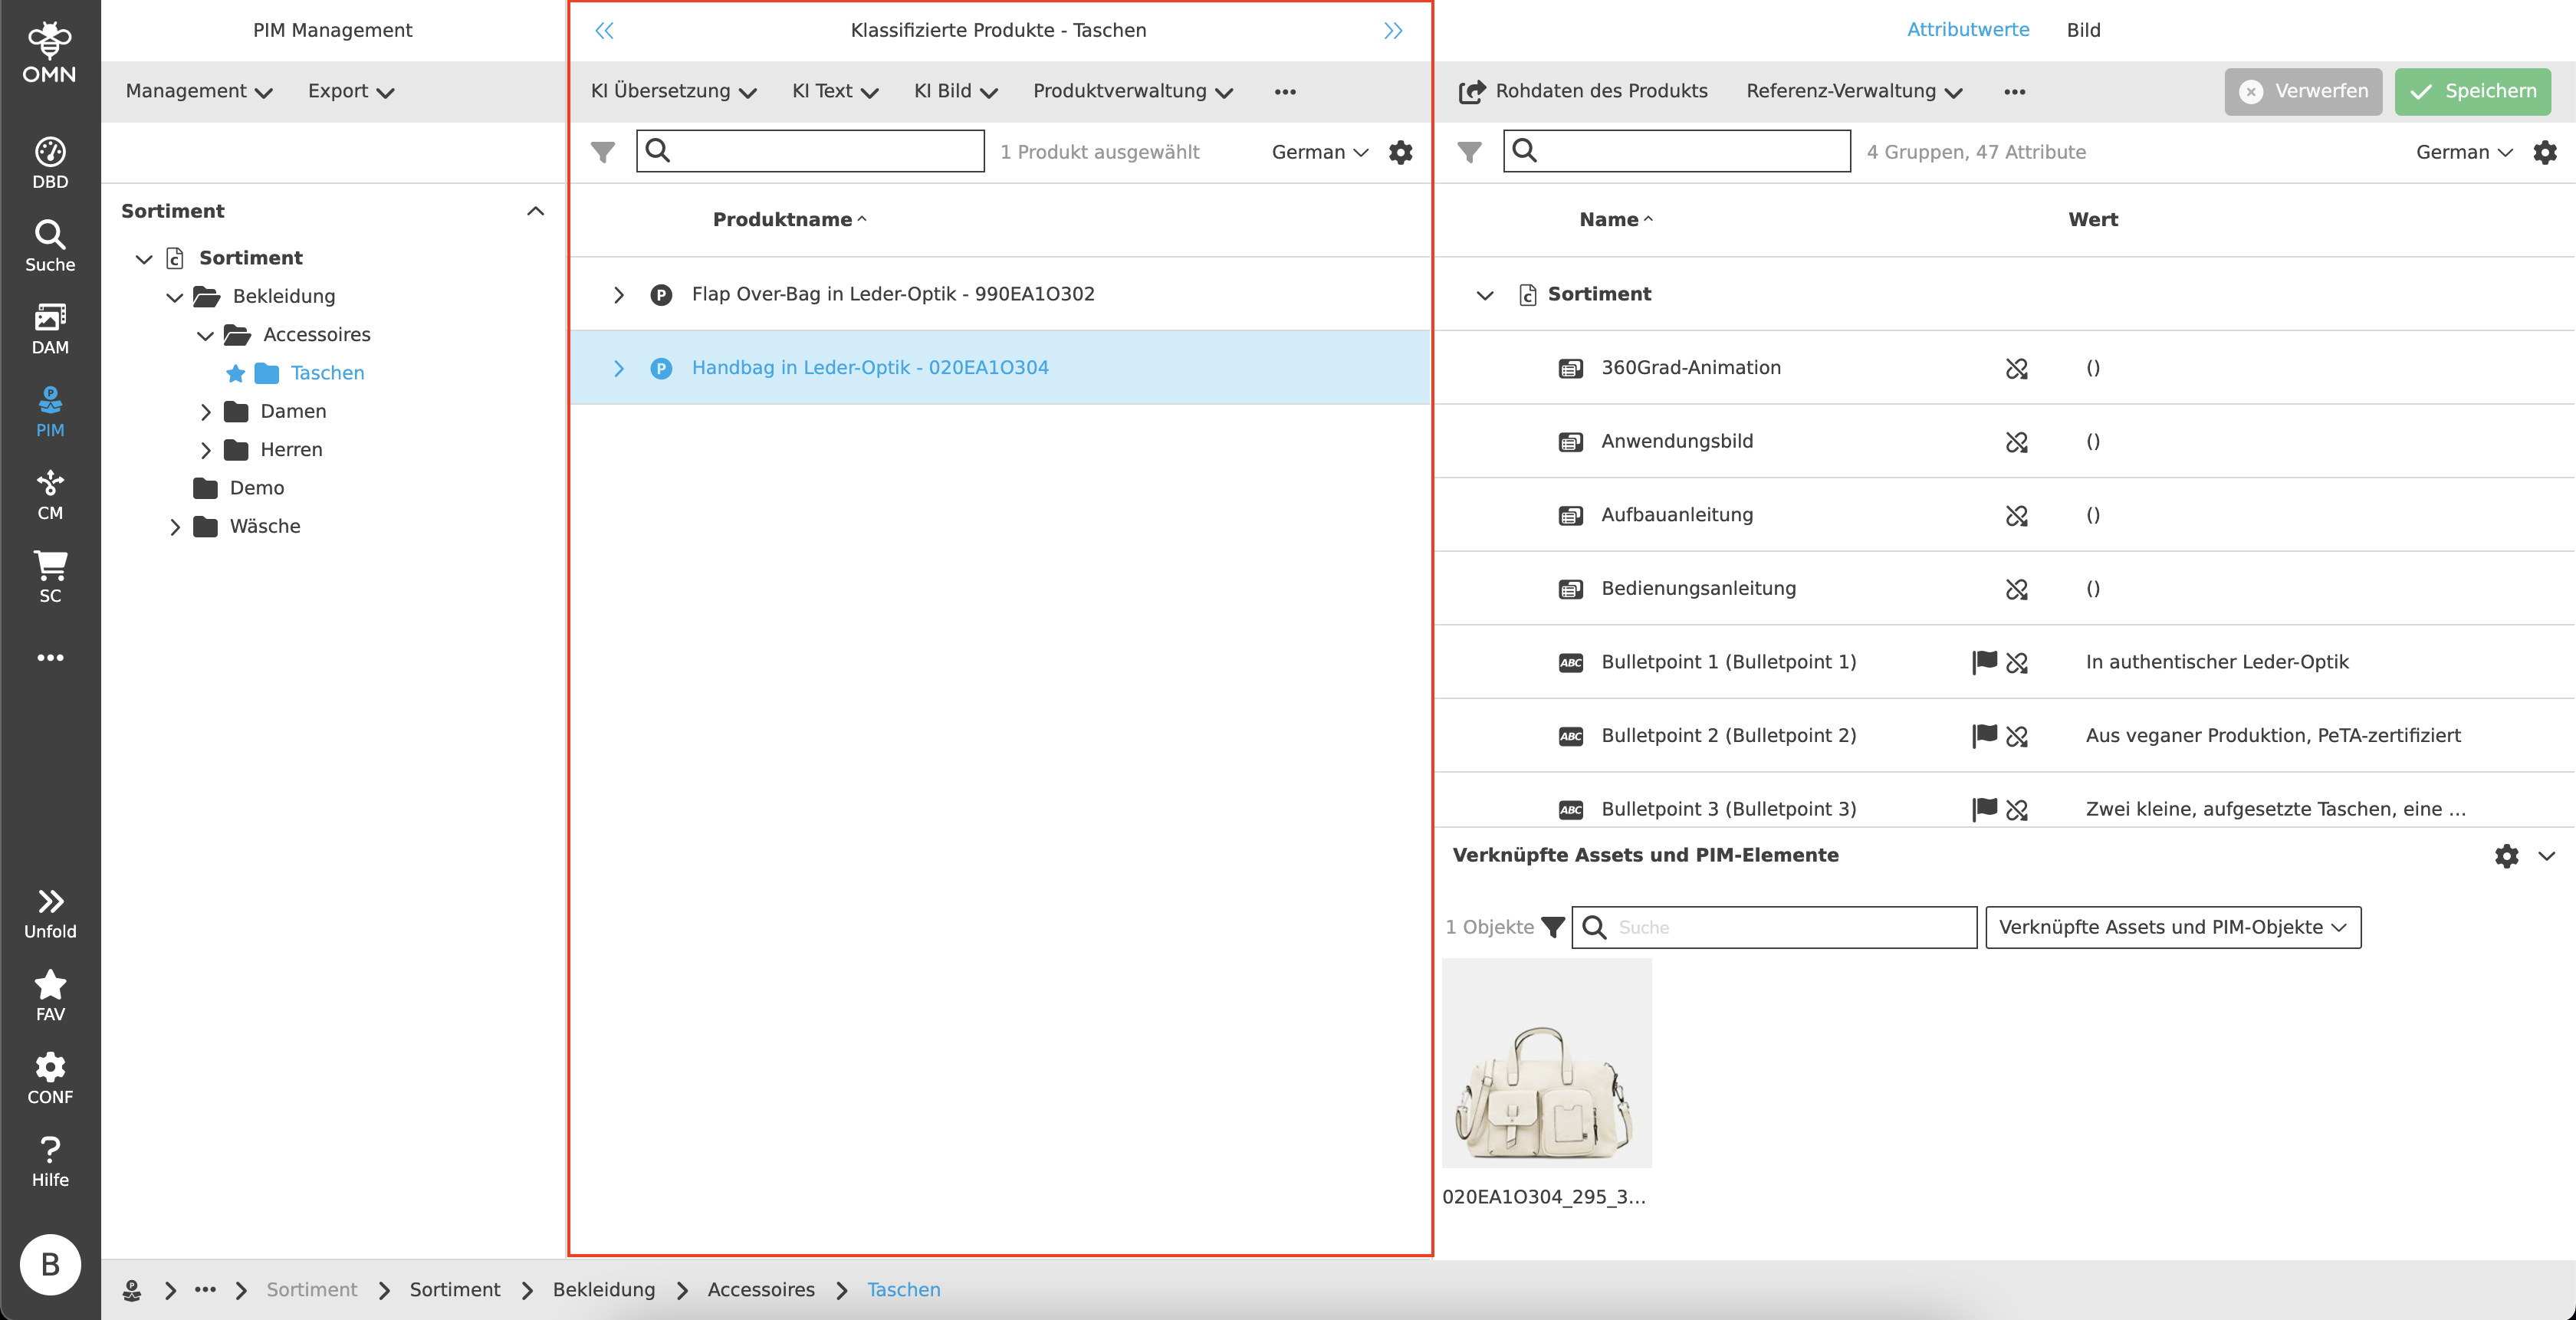Open the linked handbag image thumbnail
The image size is (2576, 1320).
coord(1546,1063)
